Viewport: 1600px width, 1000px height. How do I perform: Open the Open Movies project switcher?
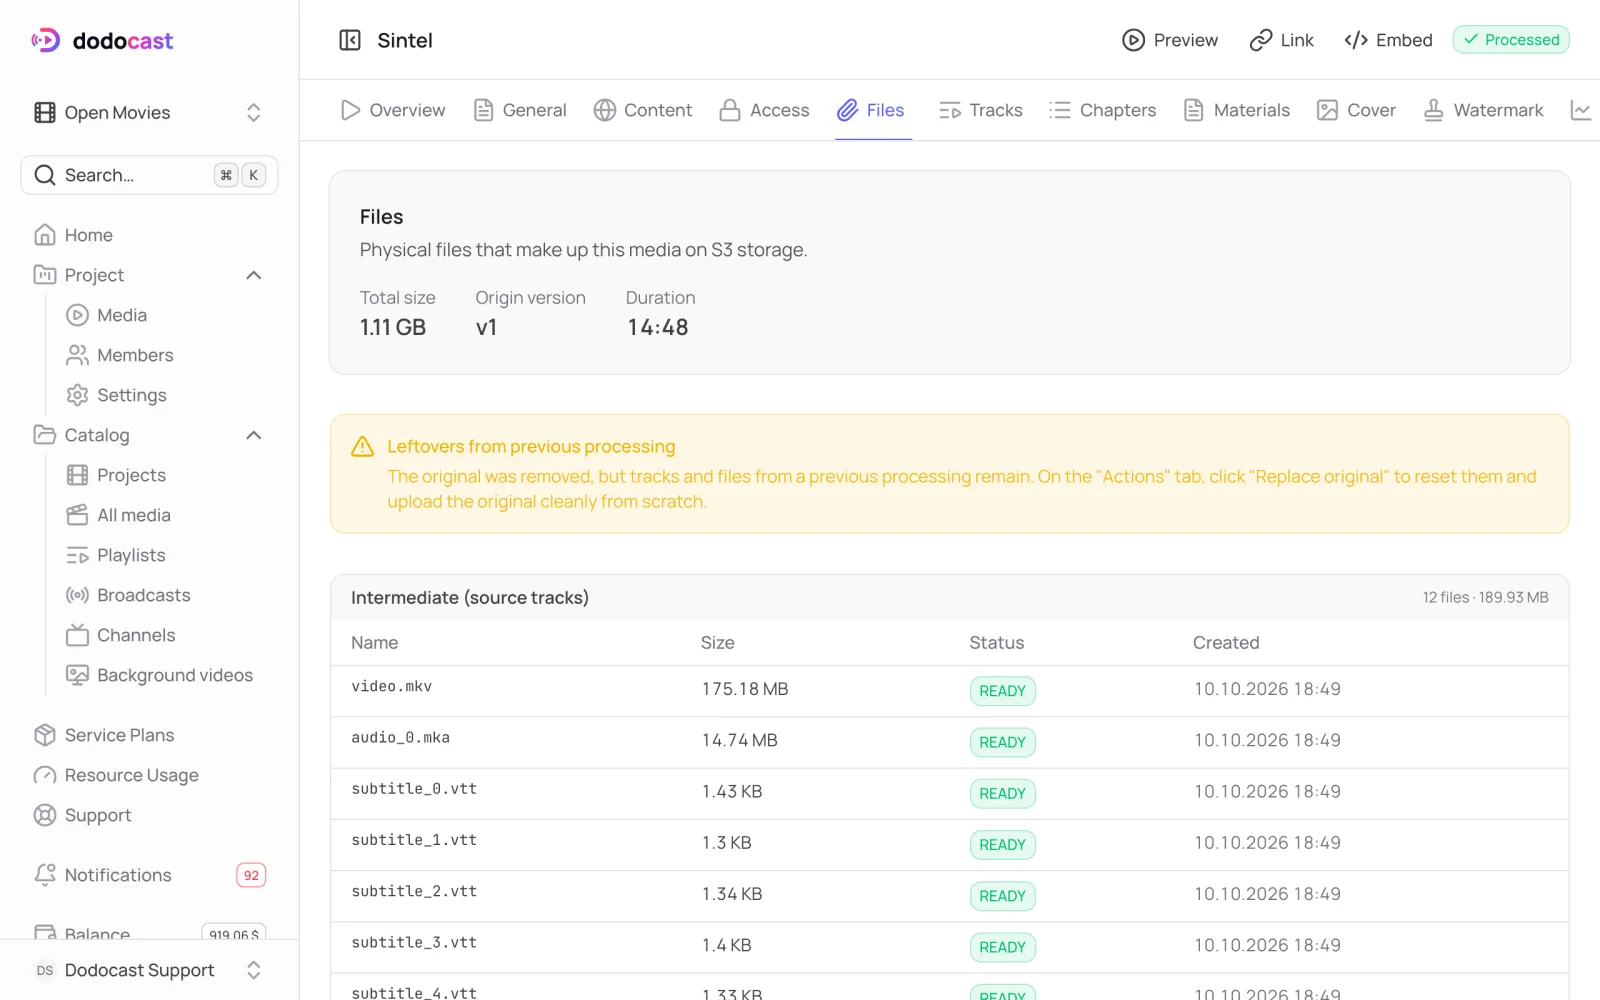tap(149, 112)
